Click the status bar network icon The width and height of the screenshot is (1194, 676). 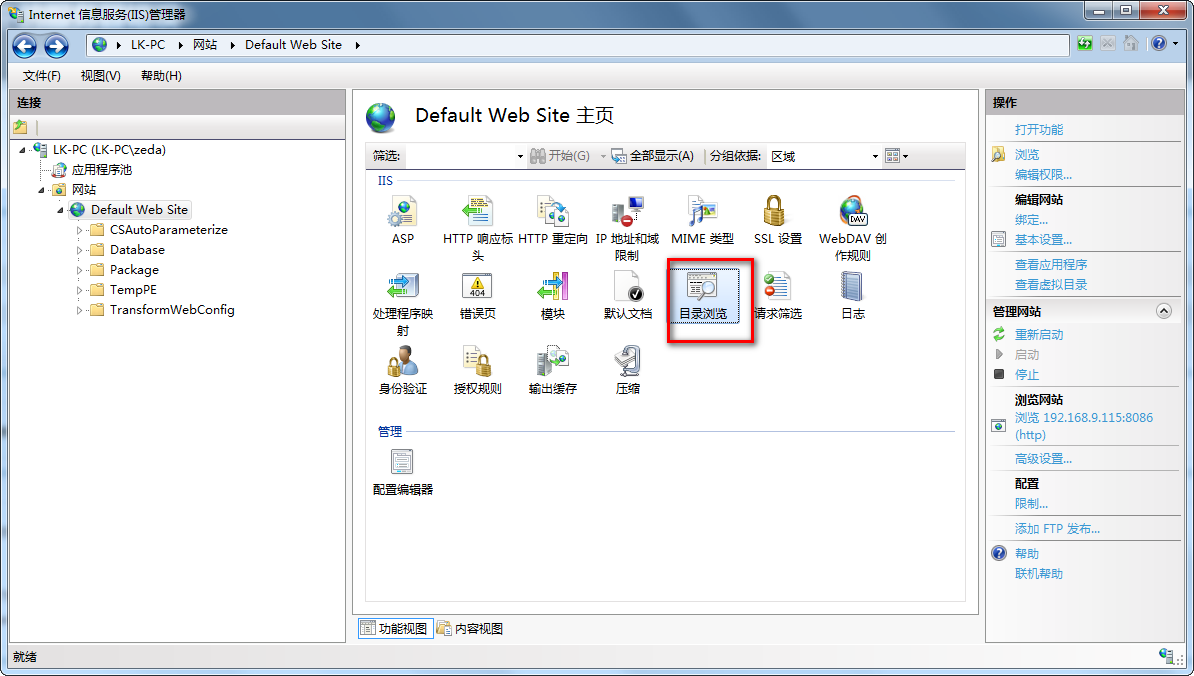pyautogui.click(x=1166, y=656)
